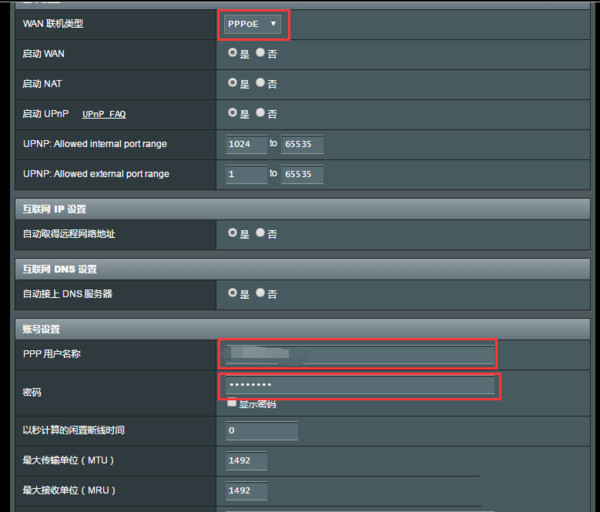Click the UPNP: Allowed external port range label

96,174
